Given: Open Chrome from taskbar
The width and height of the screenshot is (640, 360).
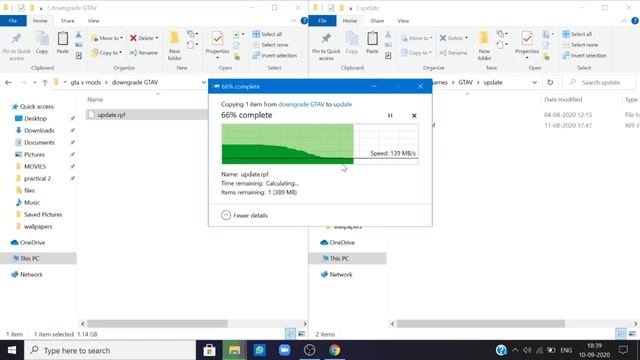Looking at the screenshot, I should coord(334,350).
